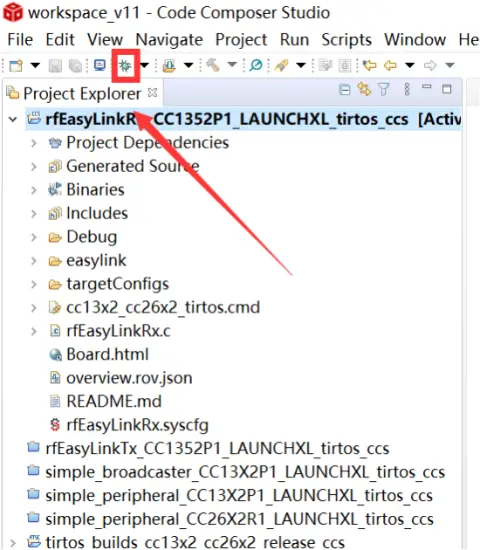Select rfEasyLinkRx.syscfg file

137,425
